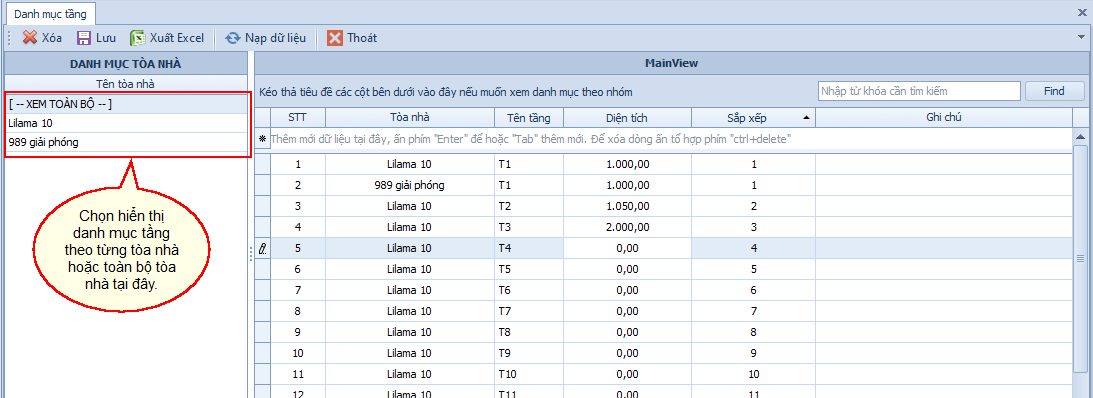Click STT cell 1 in first row
This screenshot has width=1093, height=398.
[298, 165]
